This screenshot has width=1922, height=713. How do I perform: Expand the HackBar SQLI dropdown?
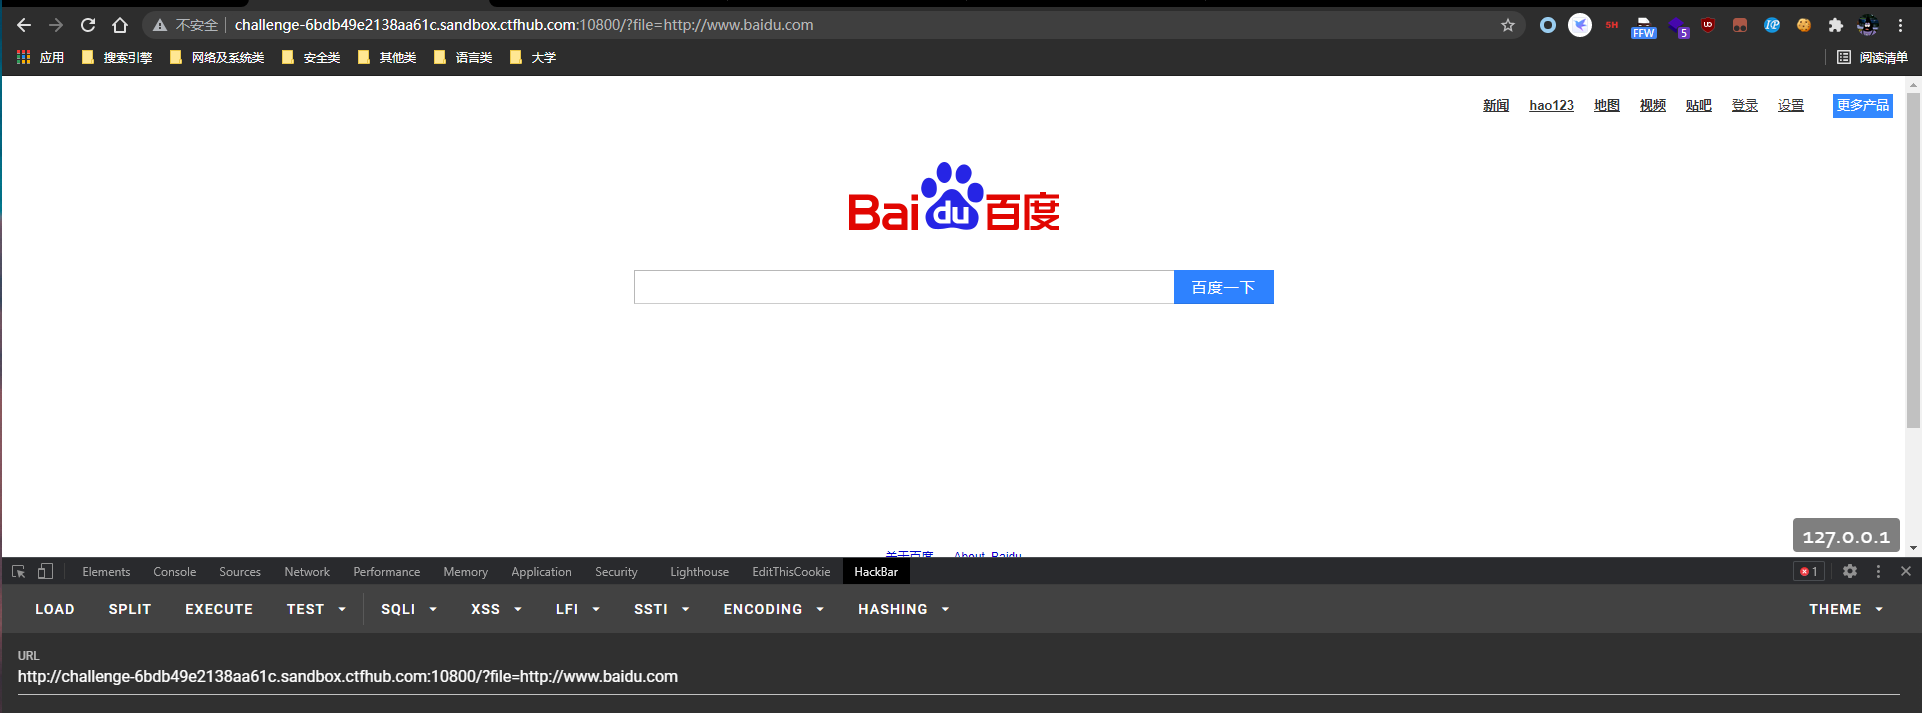point(409,609)
